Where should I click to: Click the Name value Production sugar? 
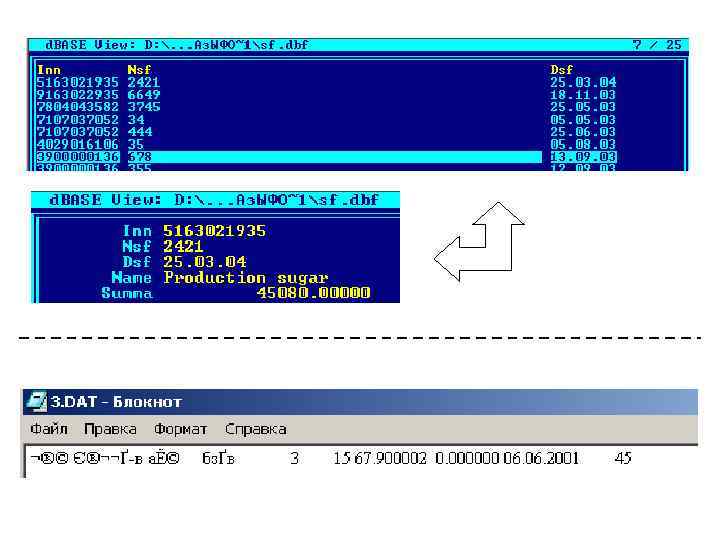pyautogui.click(x=246, y=278)
